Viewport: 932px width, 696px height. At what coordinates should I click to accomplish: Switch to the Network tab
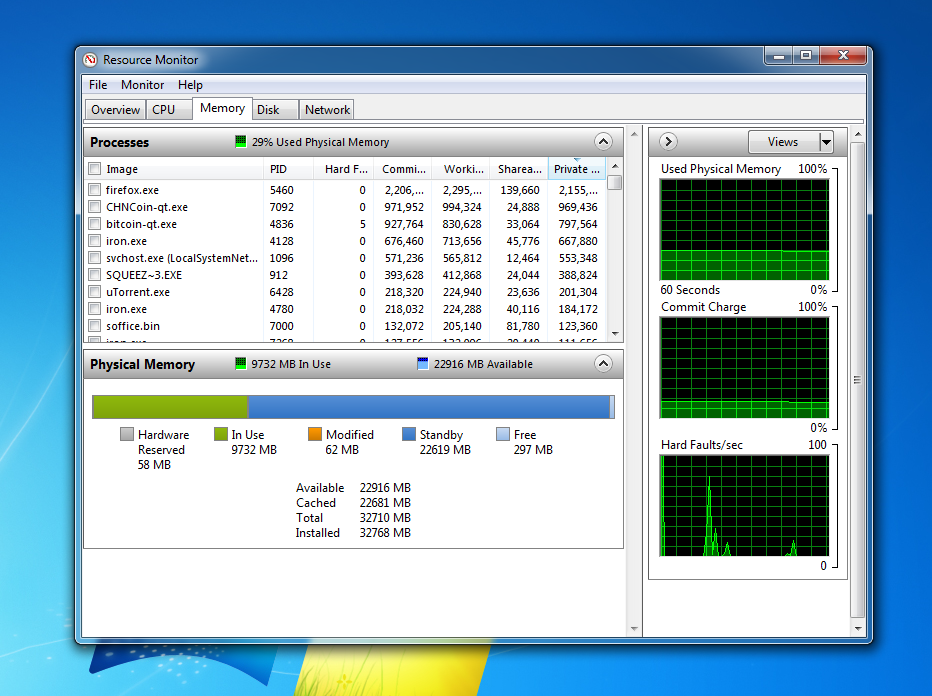328,110
